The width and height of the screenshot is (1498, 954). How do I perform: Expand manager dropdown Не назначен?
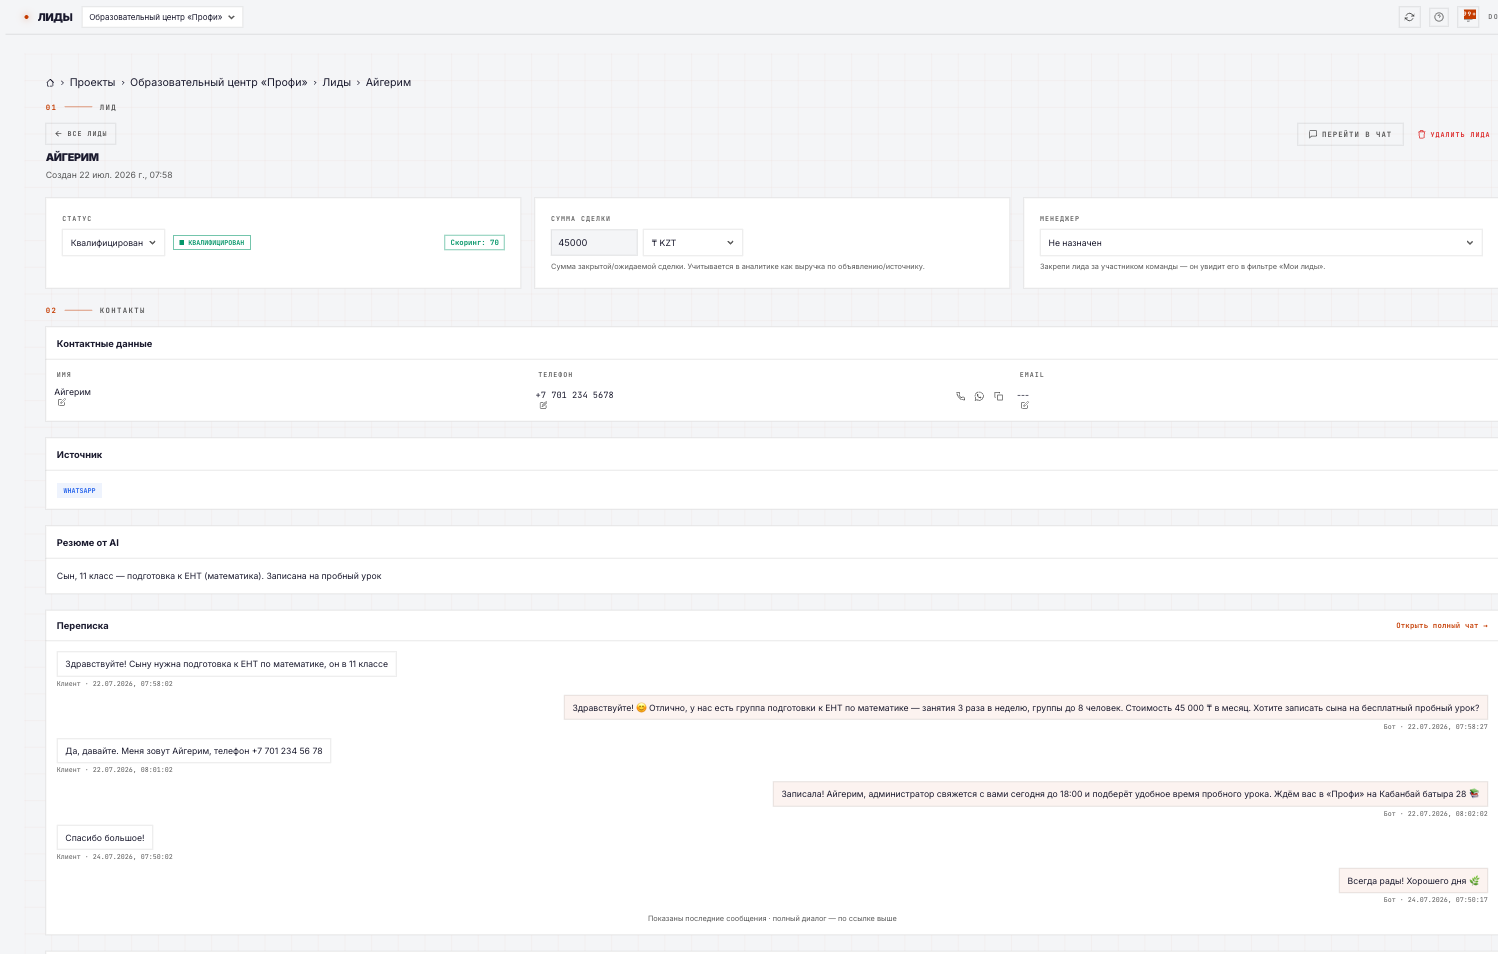pos(1261,243)
